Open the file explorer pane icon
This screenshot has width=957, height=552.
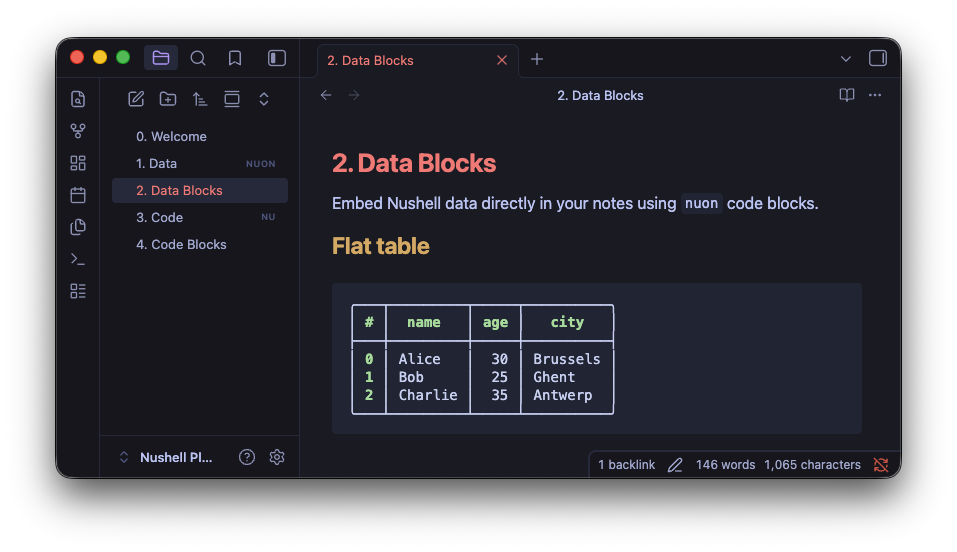pyautogui.click(x=161, y=58)
